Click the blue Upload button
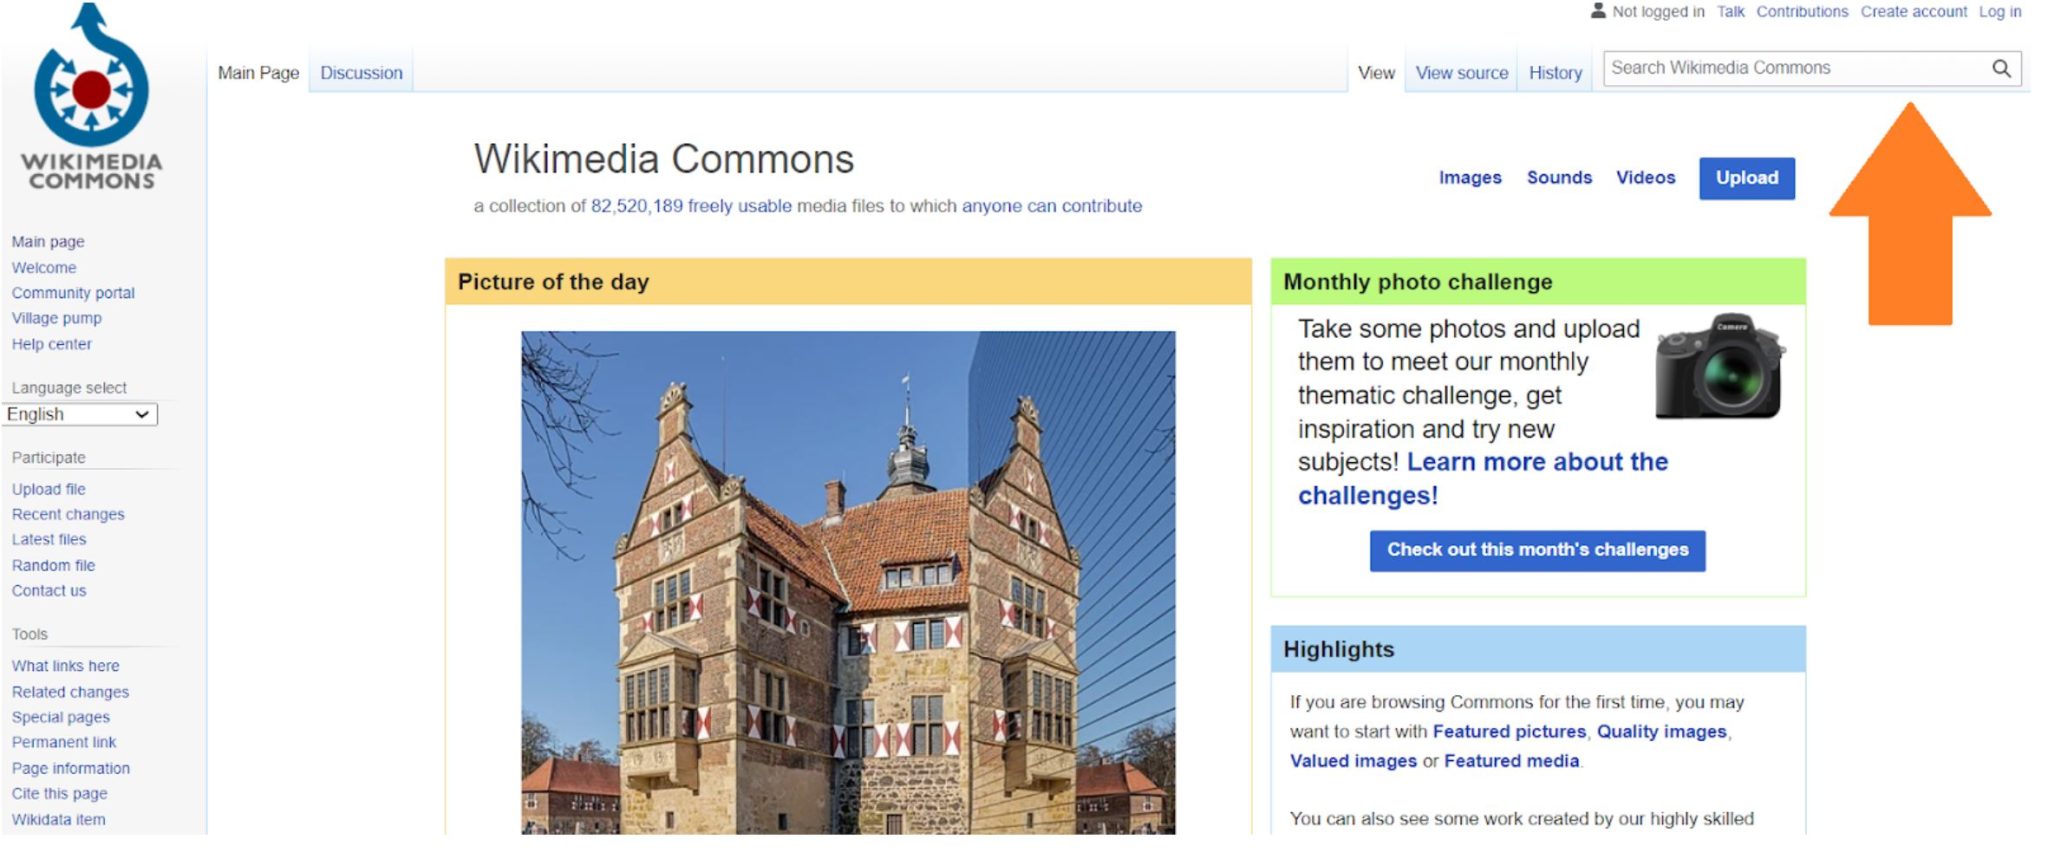 pyautogui.click(x=1747, y=178)
